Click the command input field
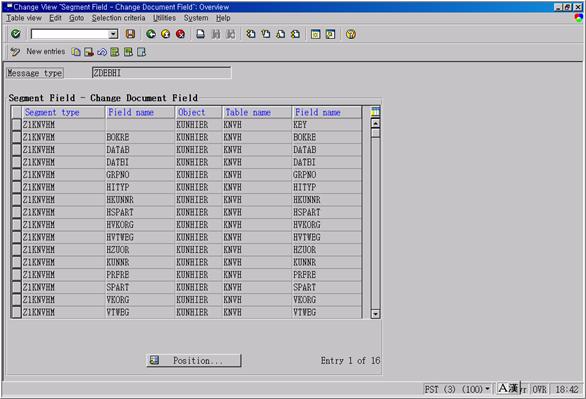Viewport: 586px width, 399px height. coord(70,34)
